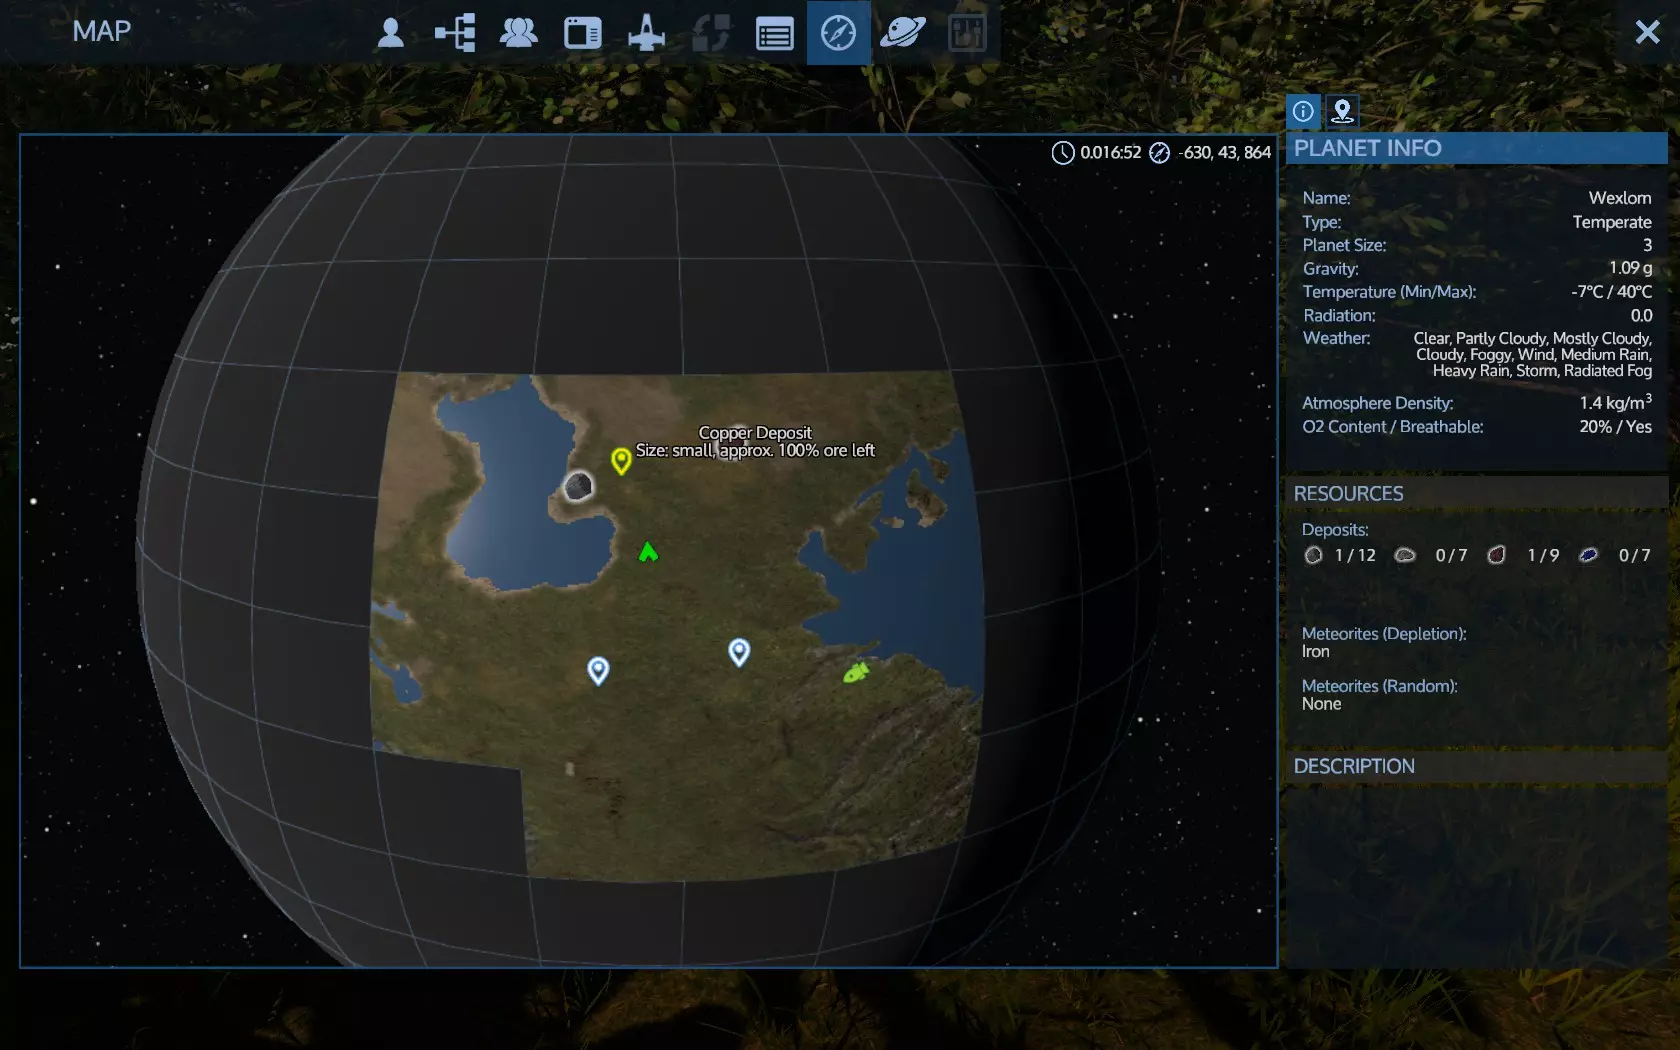Open the Blueprint library icon

[582, 33]
